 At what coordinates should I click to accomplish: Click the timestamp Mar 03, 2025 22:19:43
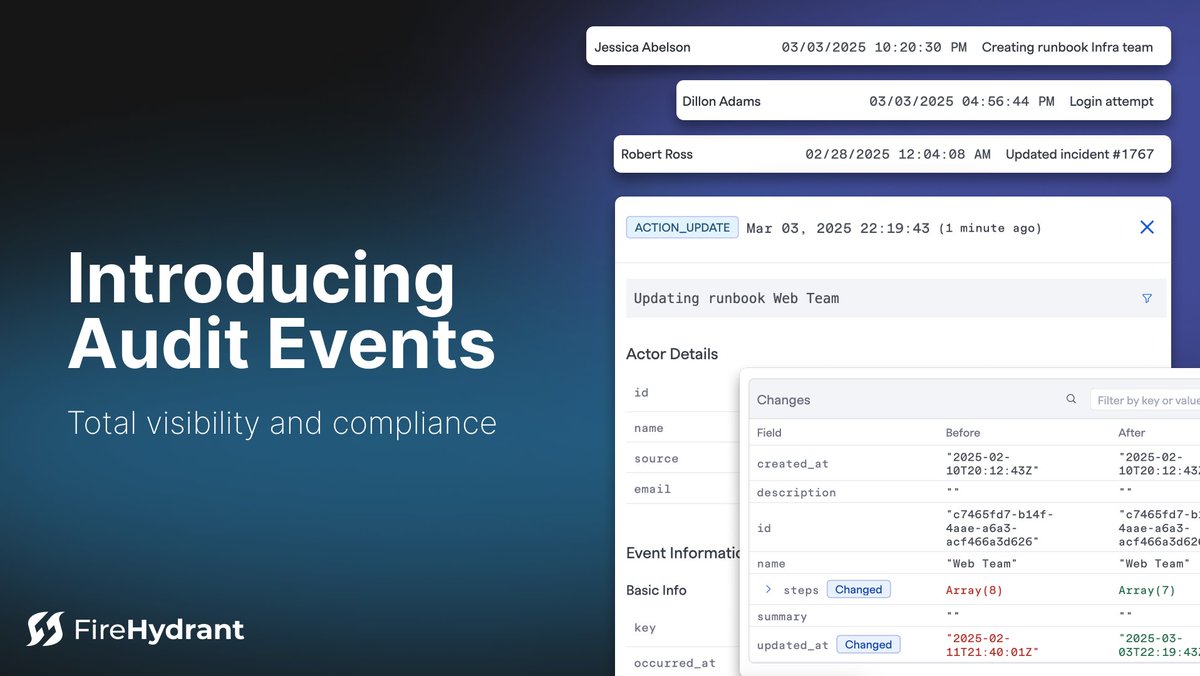click(x=838, y=228)
